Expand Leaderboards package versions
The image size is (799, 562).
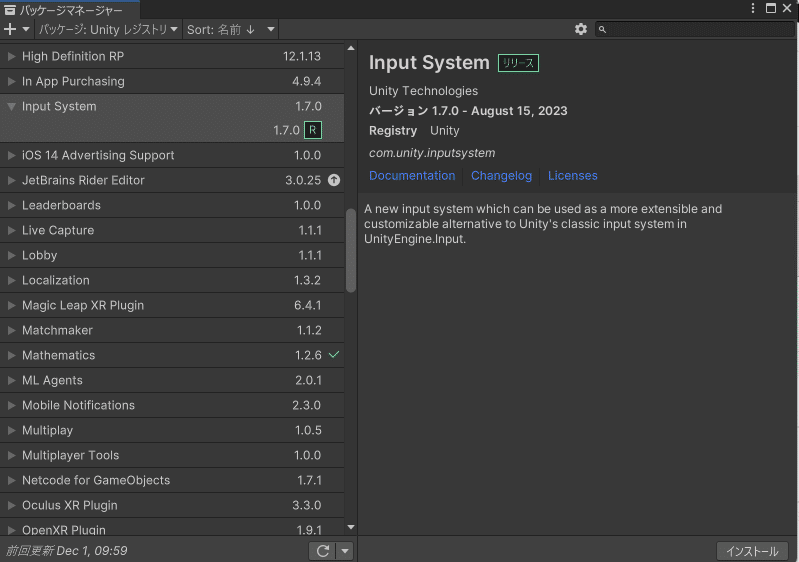click(x=11, y=205)
